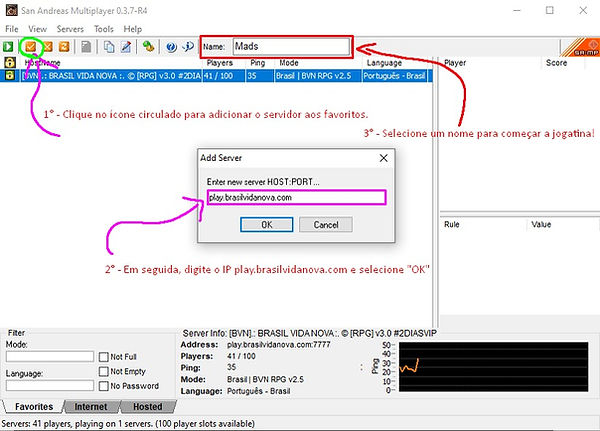
Task: Open the File menu
Action: pyautogui.click(x=12, y=29)
